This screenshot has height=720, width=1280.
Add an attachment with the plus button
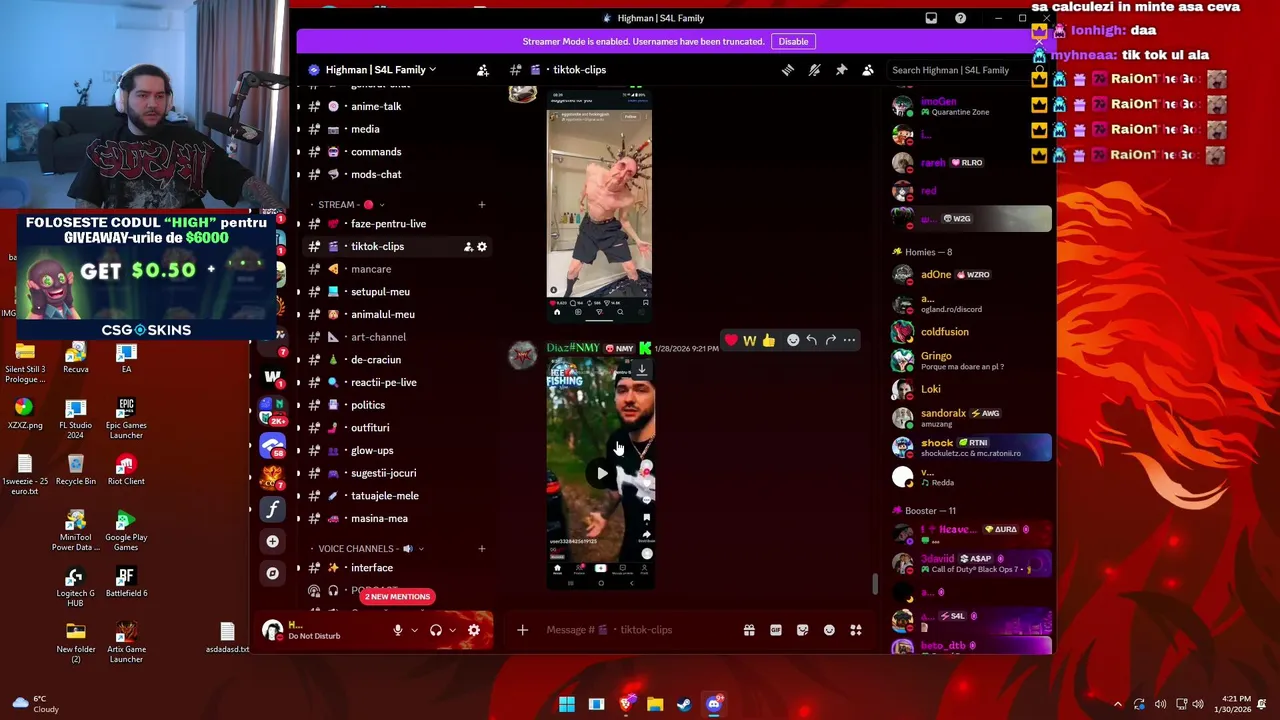(522, 630)
